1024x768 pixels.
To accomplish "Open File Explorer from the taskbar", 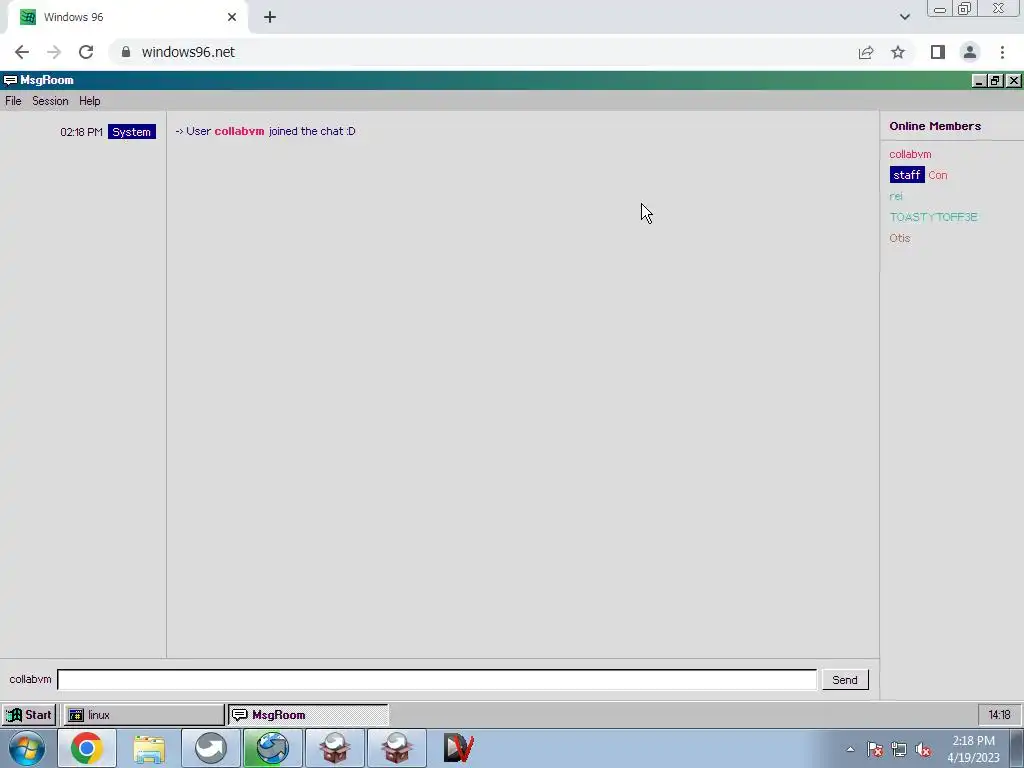I will coord(149,748).
